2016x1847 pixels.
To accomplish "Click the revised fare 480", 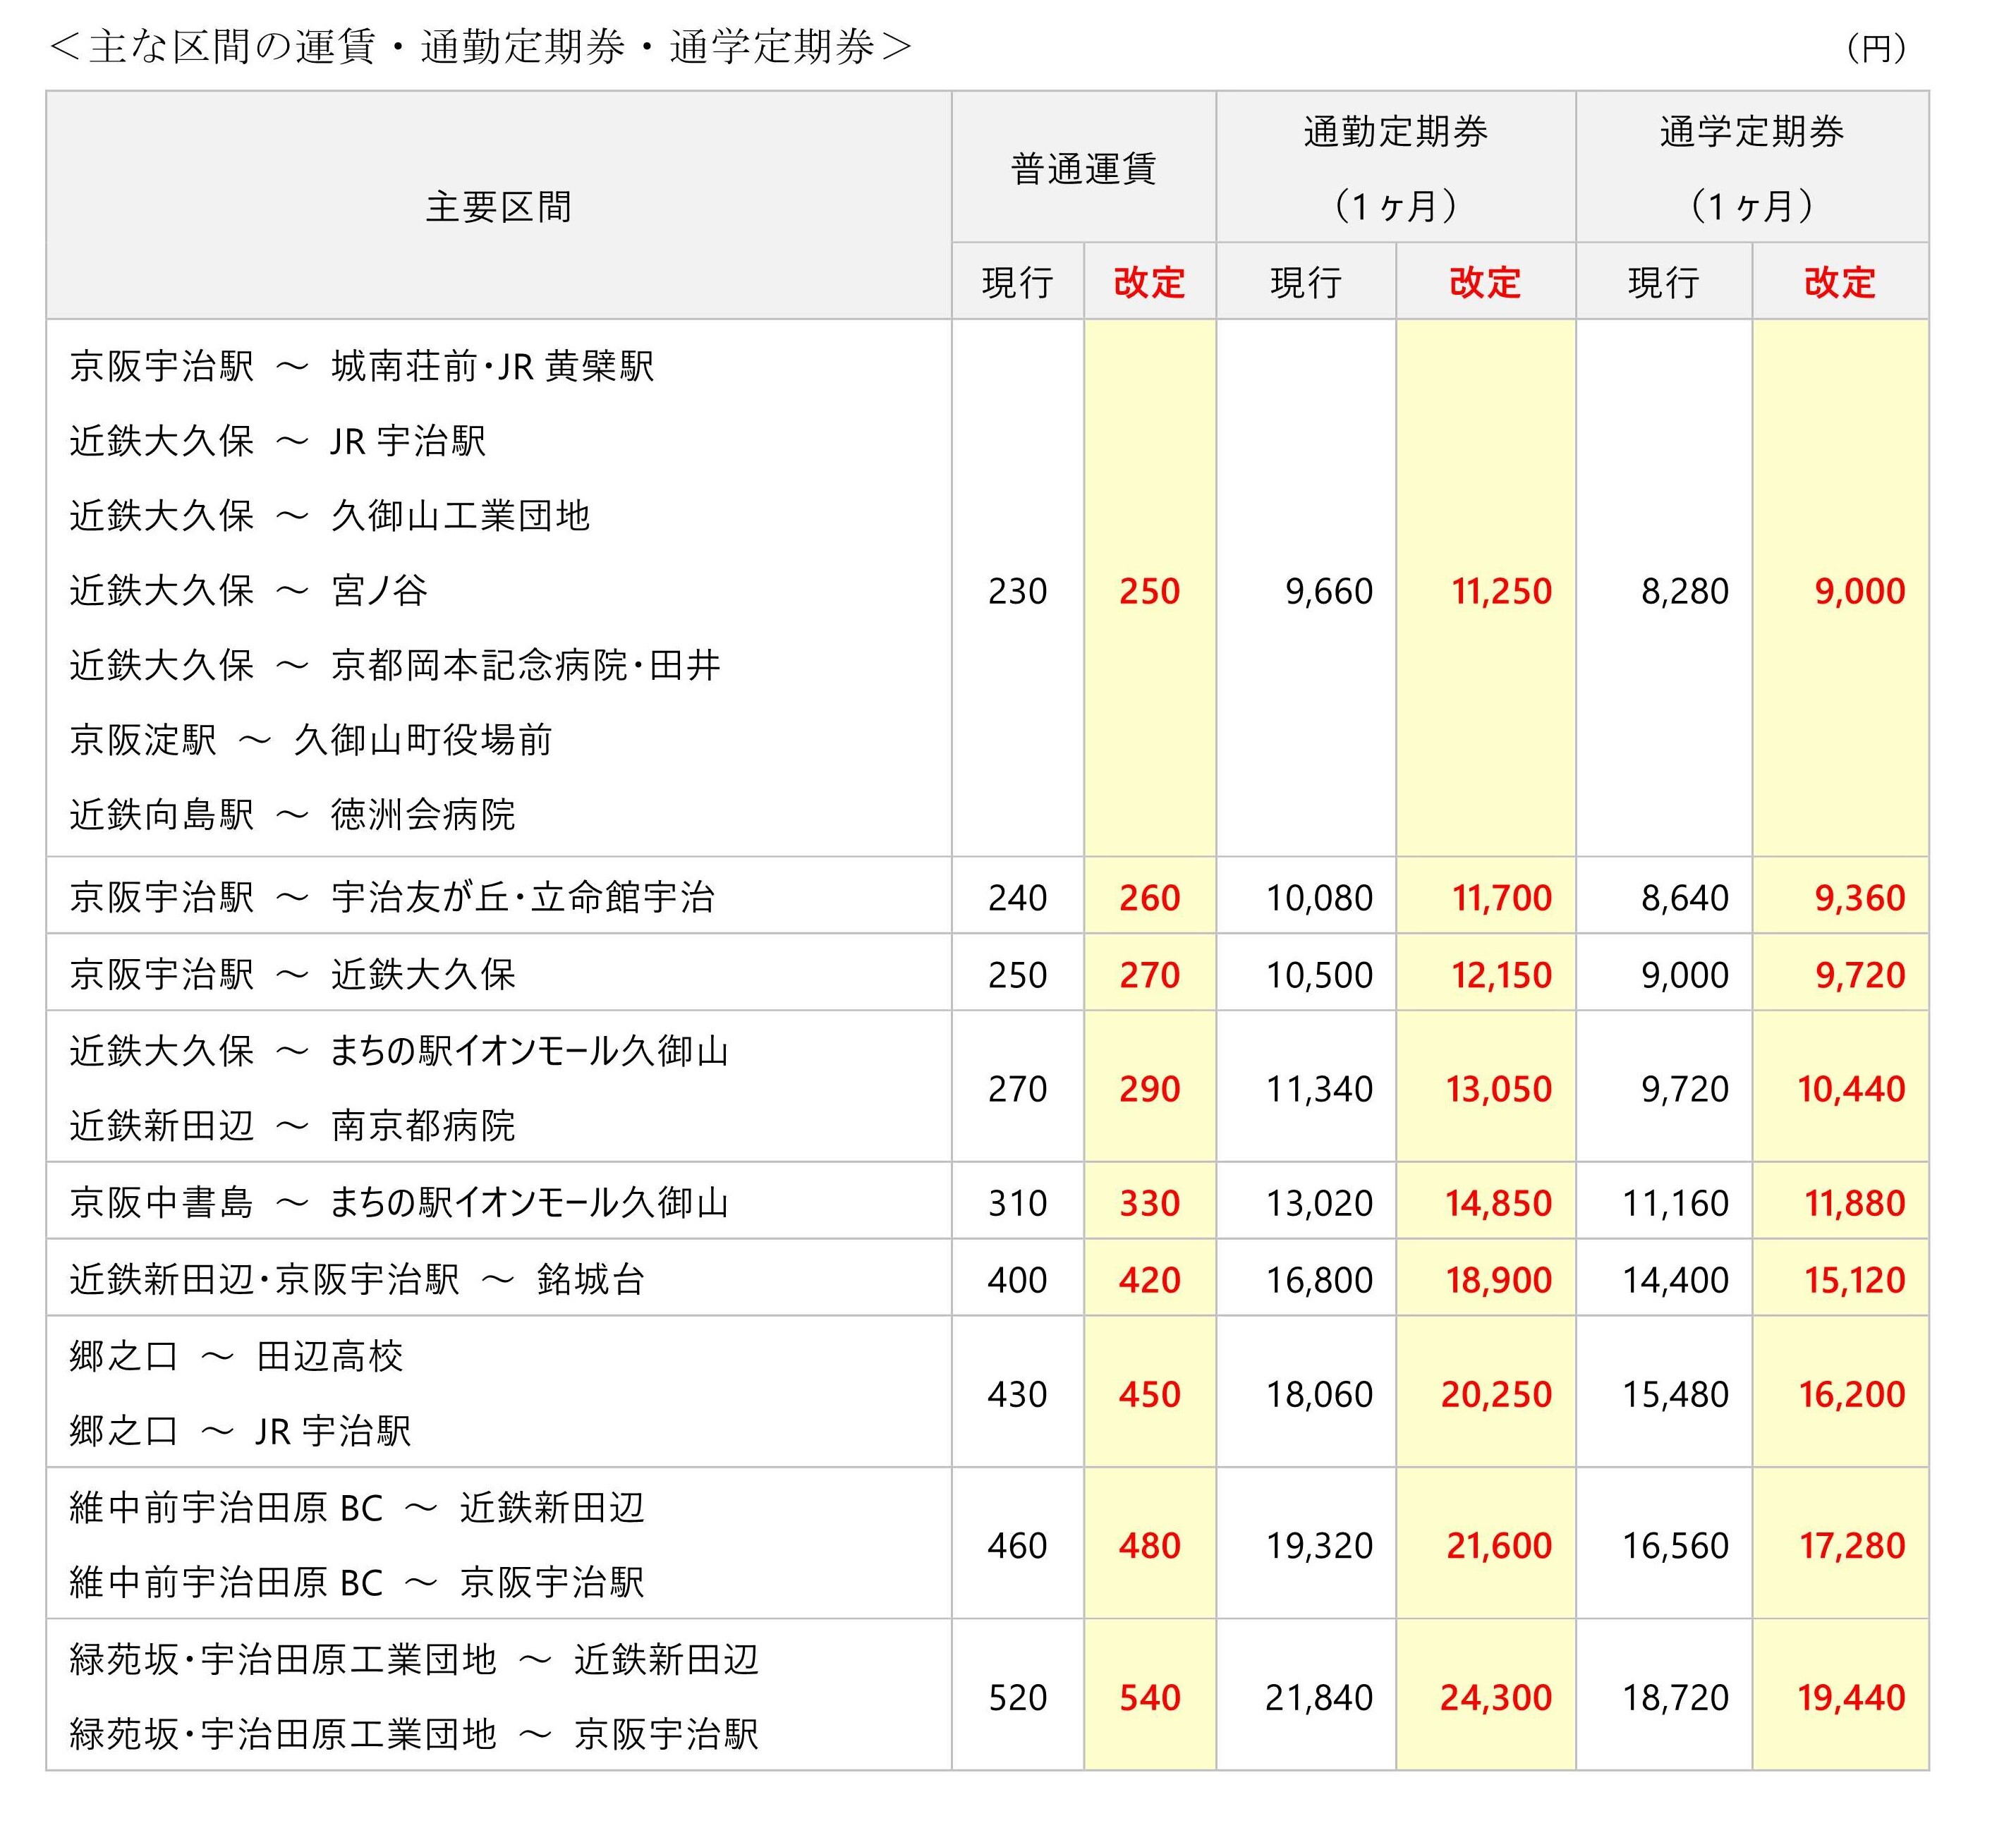I will click(x=1149, y=1546).
